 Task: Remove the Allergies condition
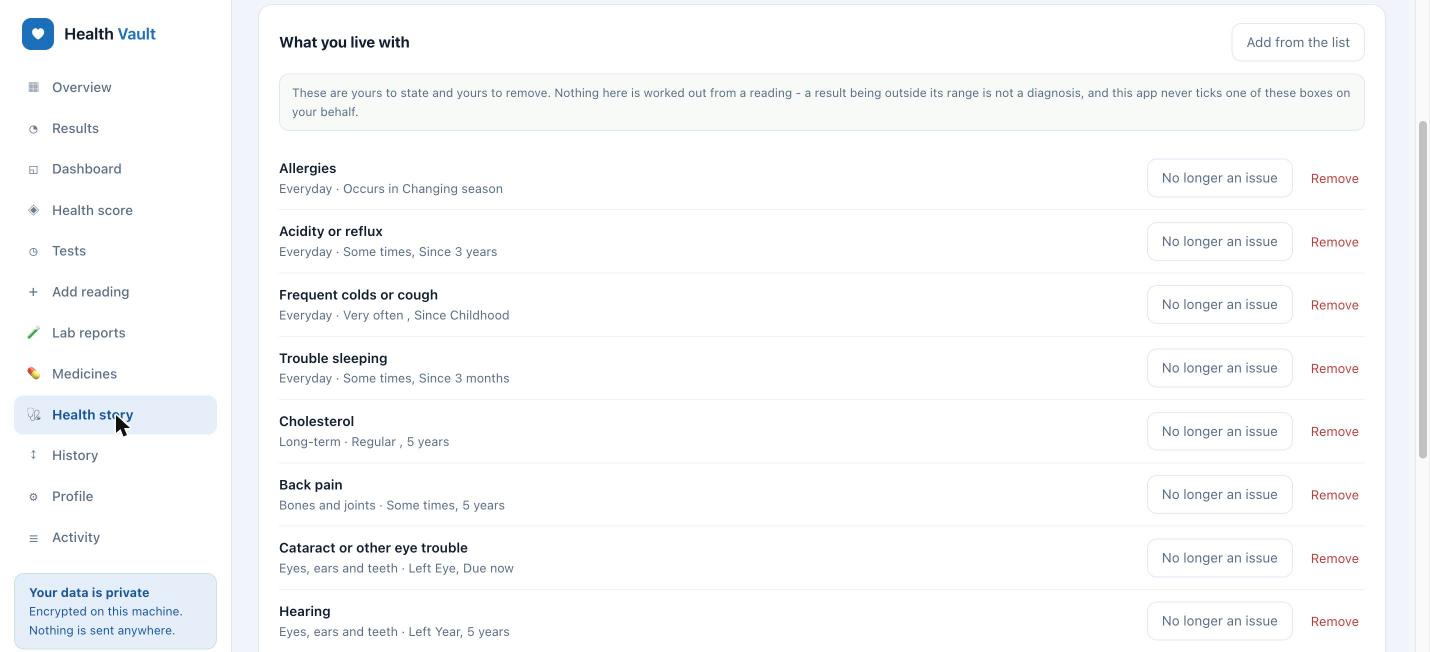(x=1334, y=178)
